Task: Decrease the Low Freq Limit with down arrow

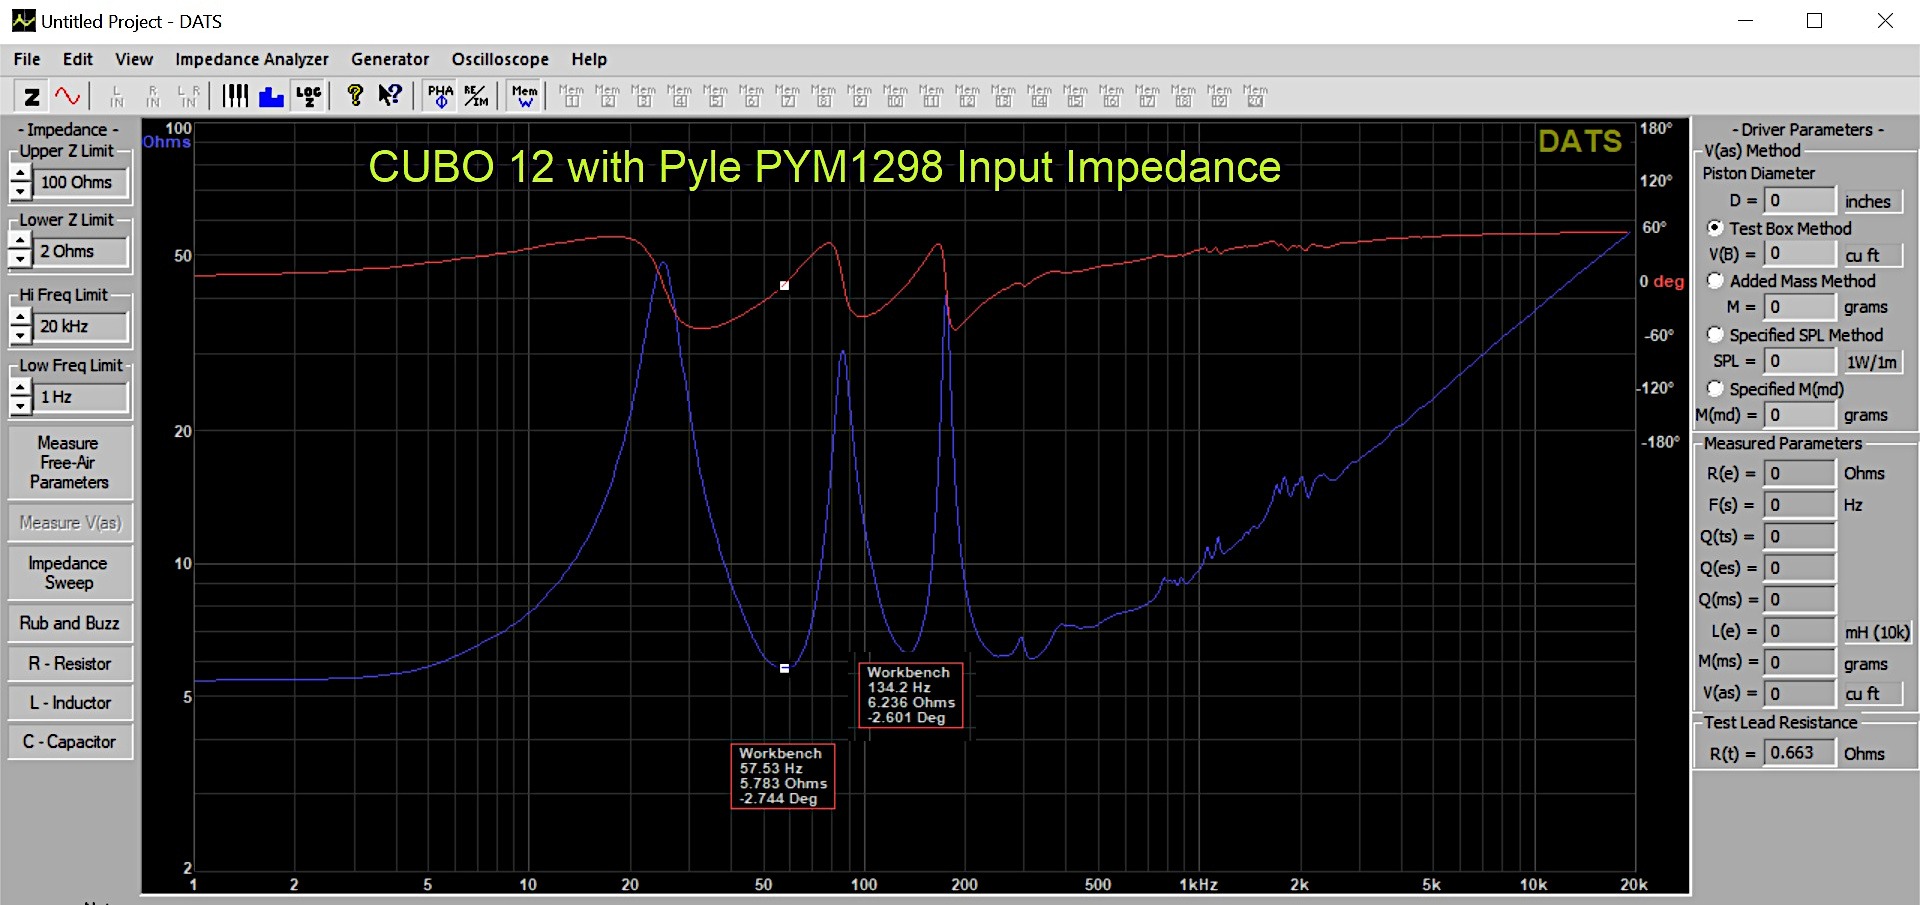Action: click(x=20, y=405)
